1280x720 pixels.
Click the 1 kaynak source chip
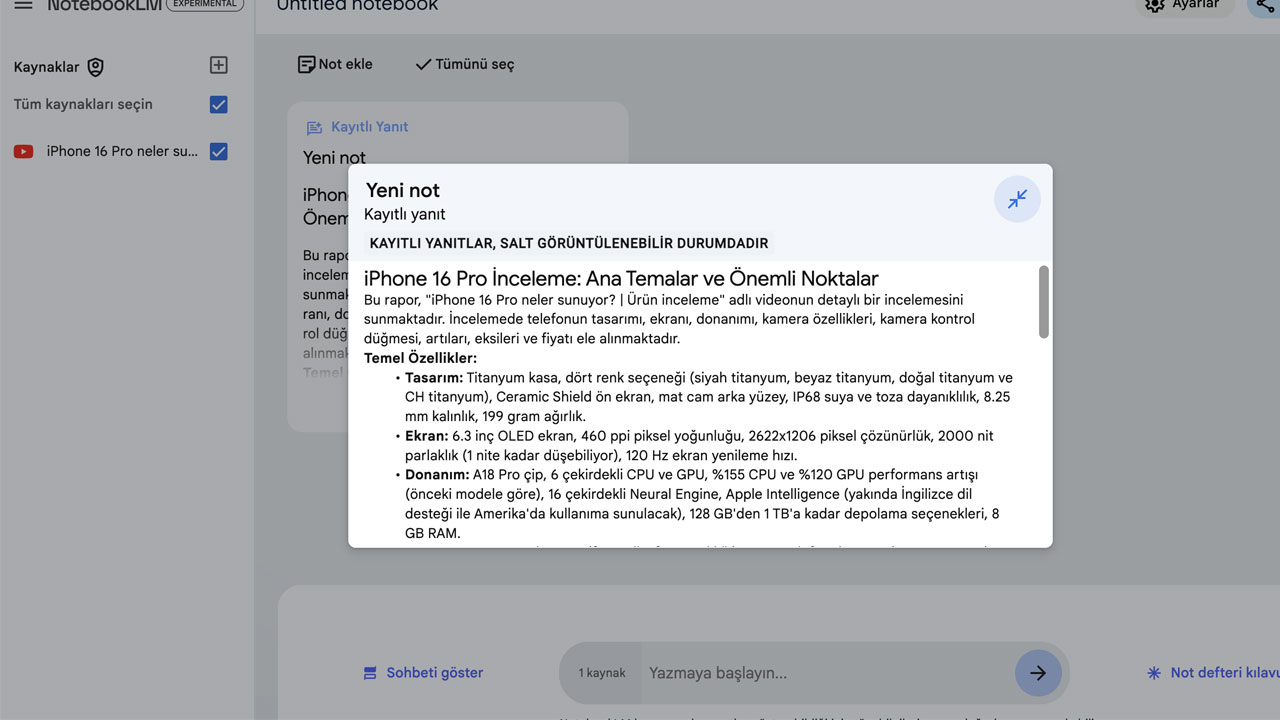pyautogui.click(x=602, y=673)
